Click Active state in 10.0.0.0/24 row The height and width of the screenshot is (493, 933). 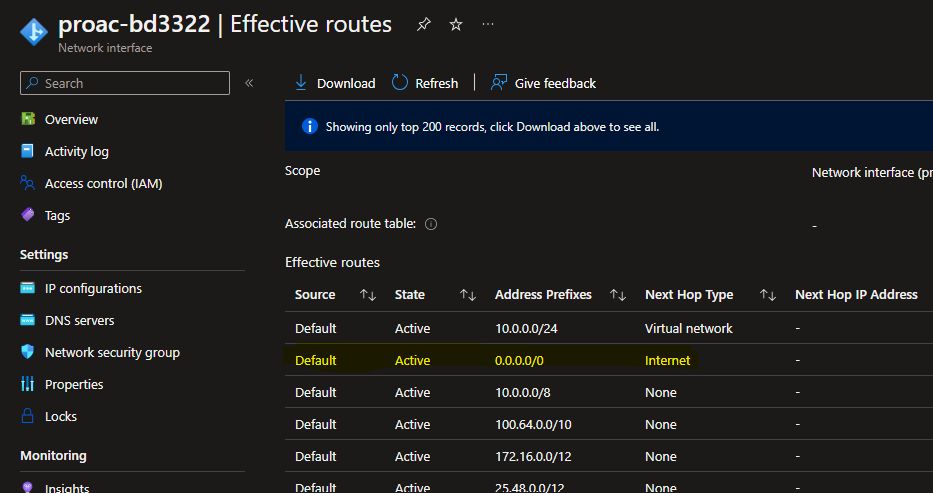(x=412, y=328)
